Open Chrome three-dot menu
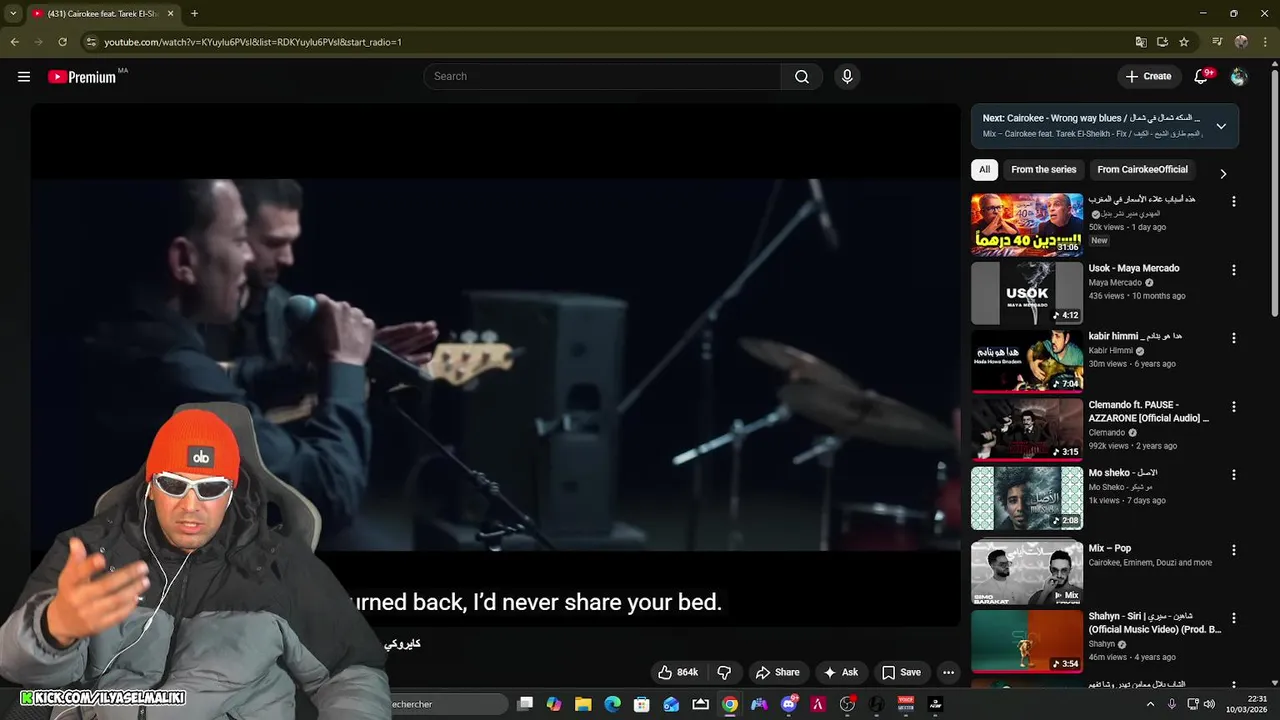 click(x=1264, y=42)
